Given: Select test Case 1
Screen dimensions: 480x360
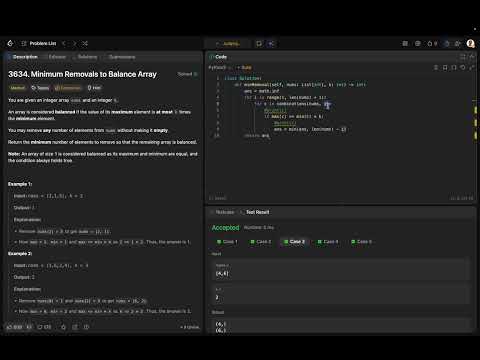Looking at the screenshot, I should click(x=227, y=242).
